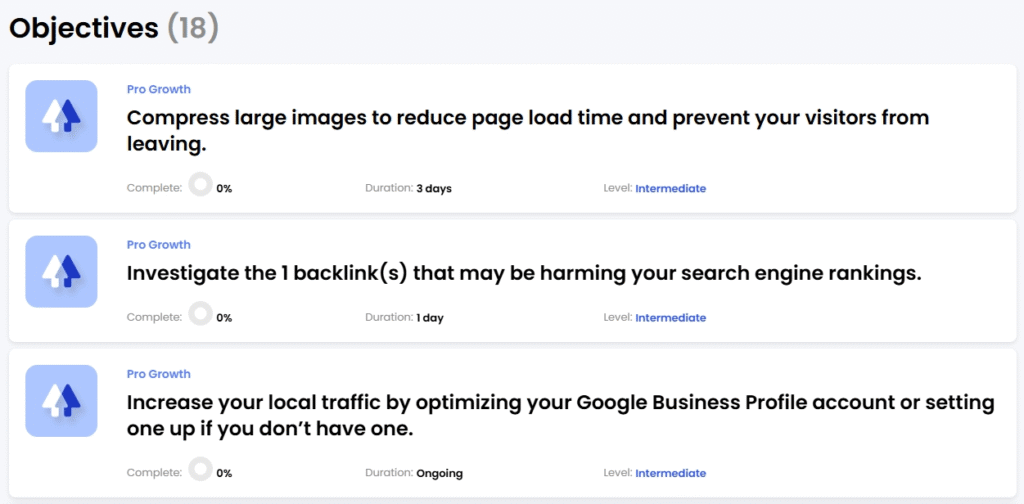Click the progress circle on the Google Business Profile objective
1024x504 pixels.
tap(201, 472)
